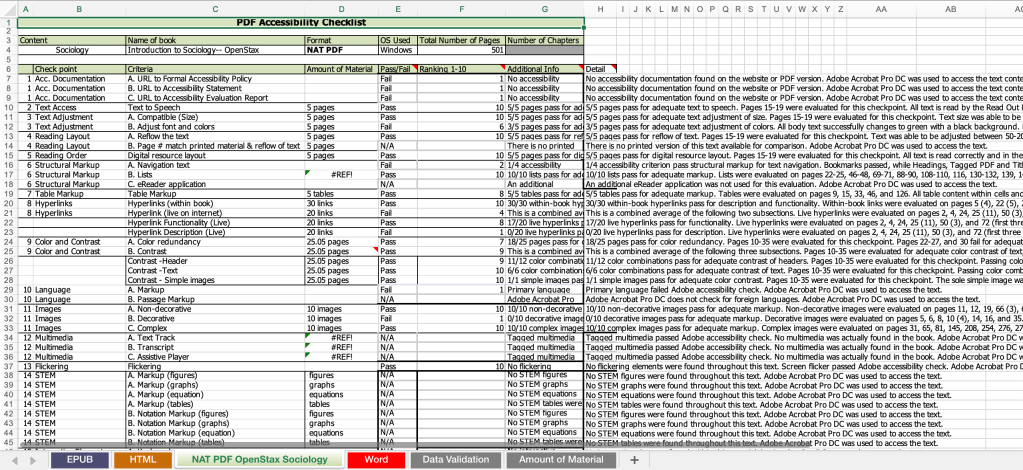
Task: Switch to the EPUB sheet tab
Action: tap(80, 459)
